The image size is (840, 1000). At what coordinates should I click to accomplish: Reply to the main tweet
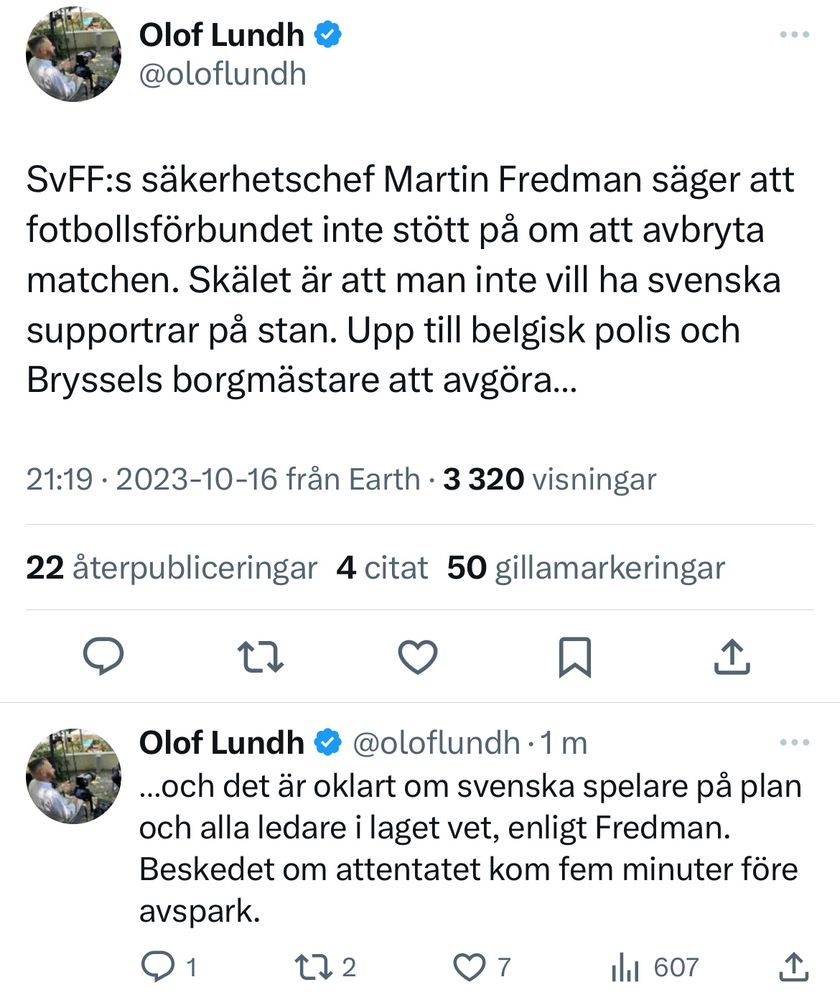[x=101, y=656]
